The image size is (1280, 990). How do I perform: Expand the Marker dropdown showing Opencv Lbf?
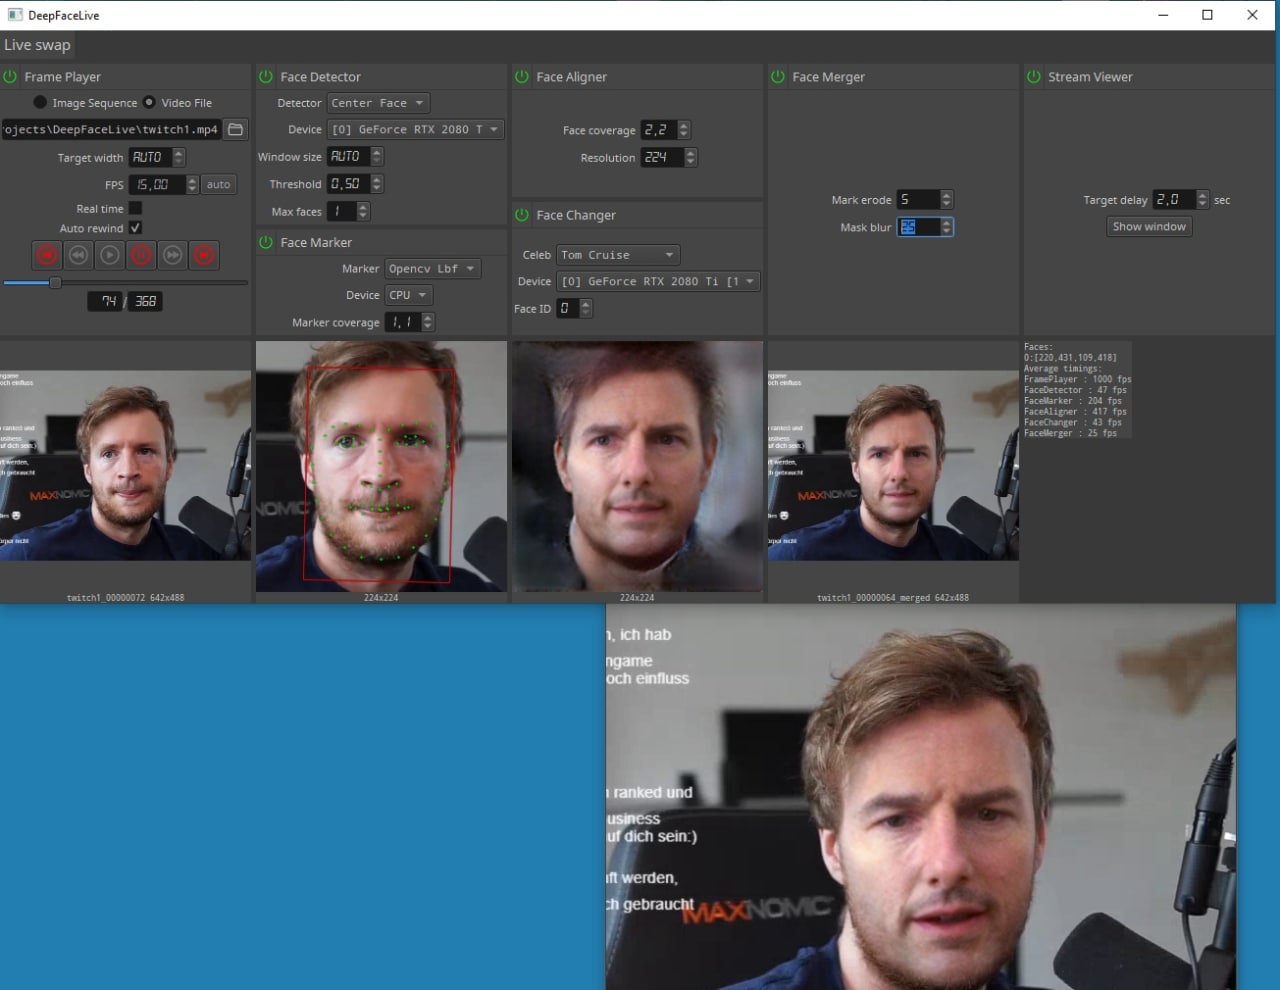pyautogui.click(x=432, y=269)
